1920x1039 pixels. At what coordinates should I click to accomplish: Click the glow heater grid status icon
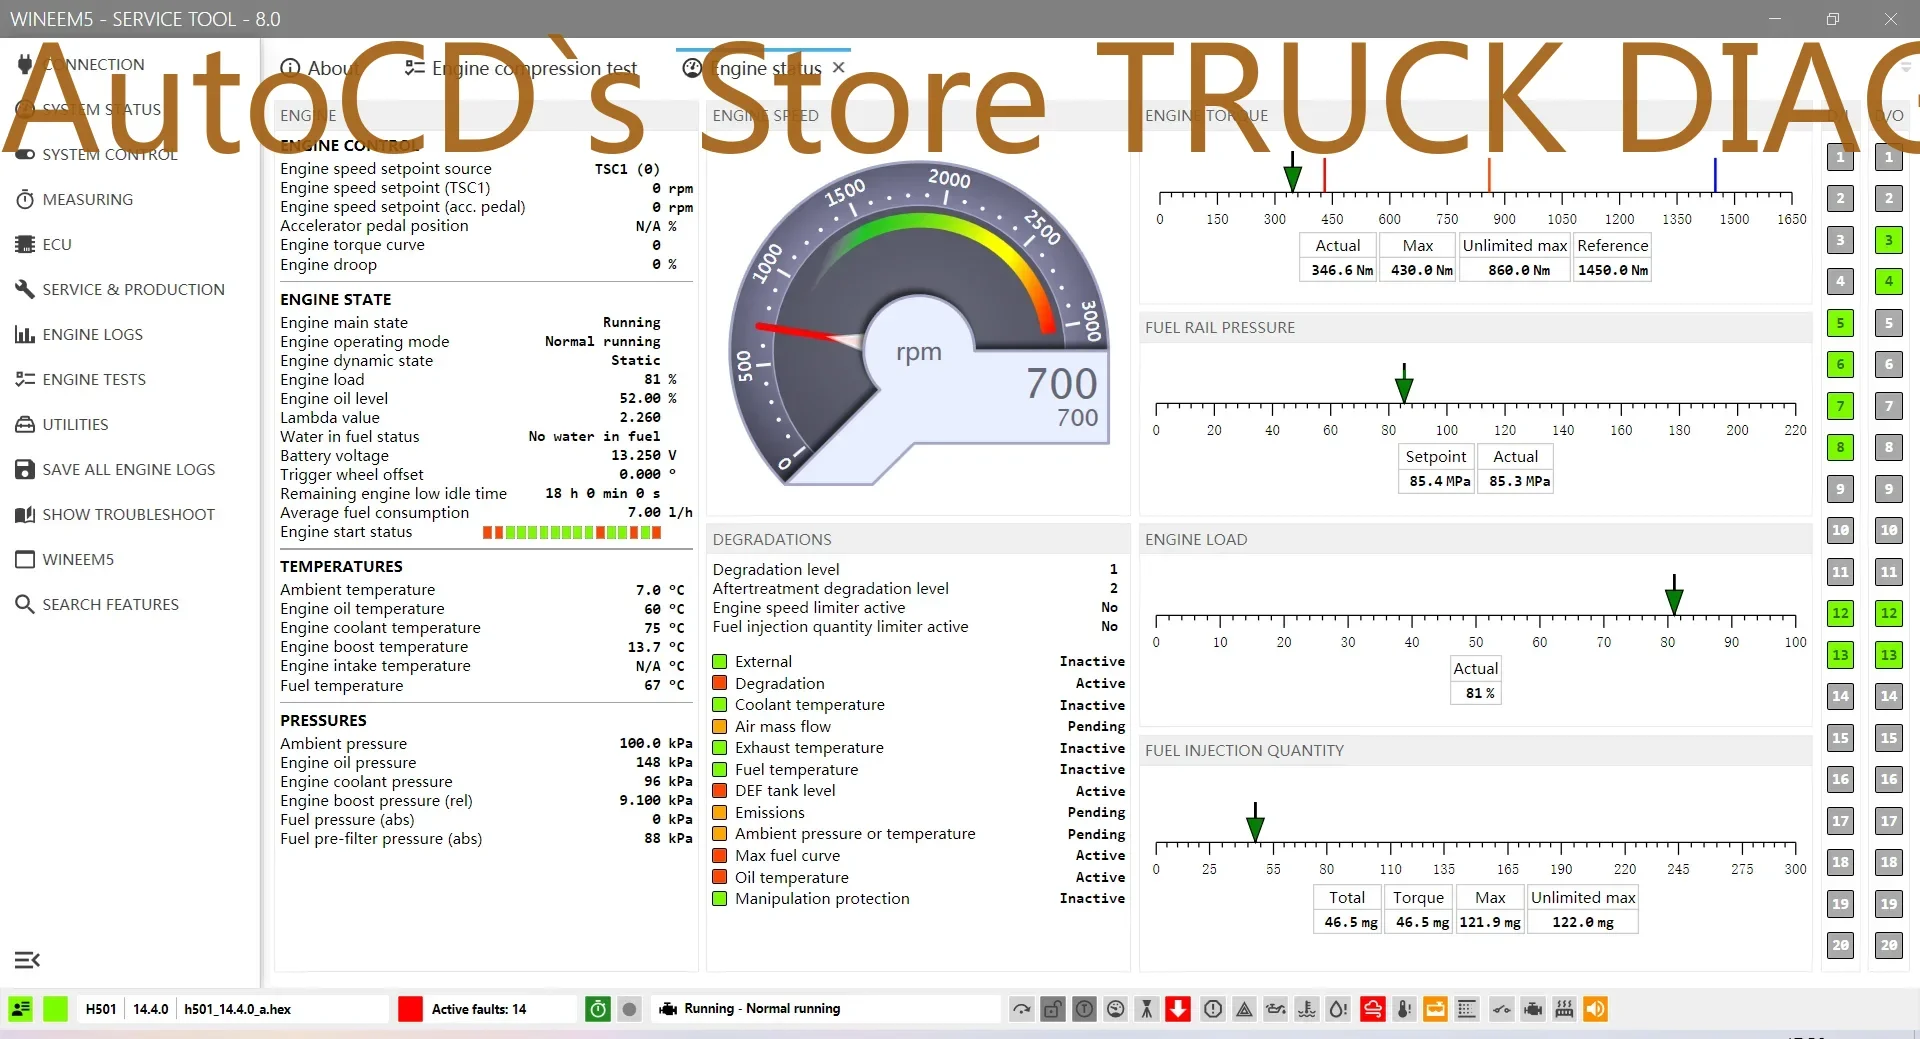[x=1564, y=1009]
